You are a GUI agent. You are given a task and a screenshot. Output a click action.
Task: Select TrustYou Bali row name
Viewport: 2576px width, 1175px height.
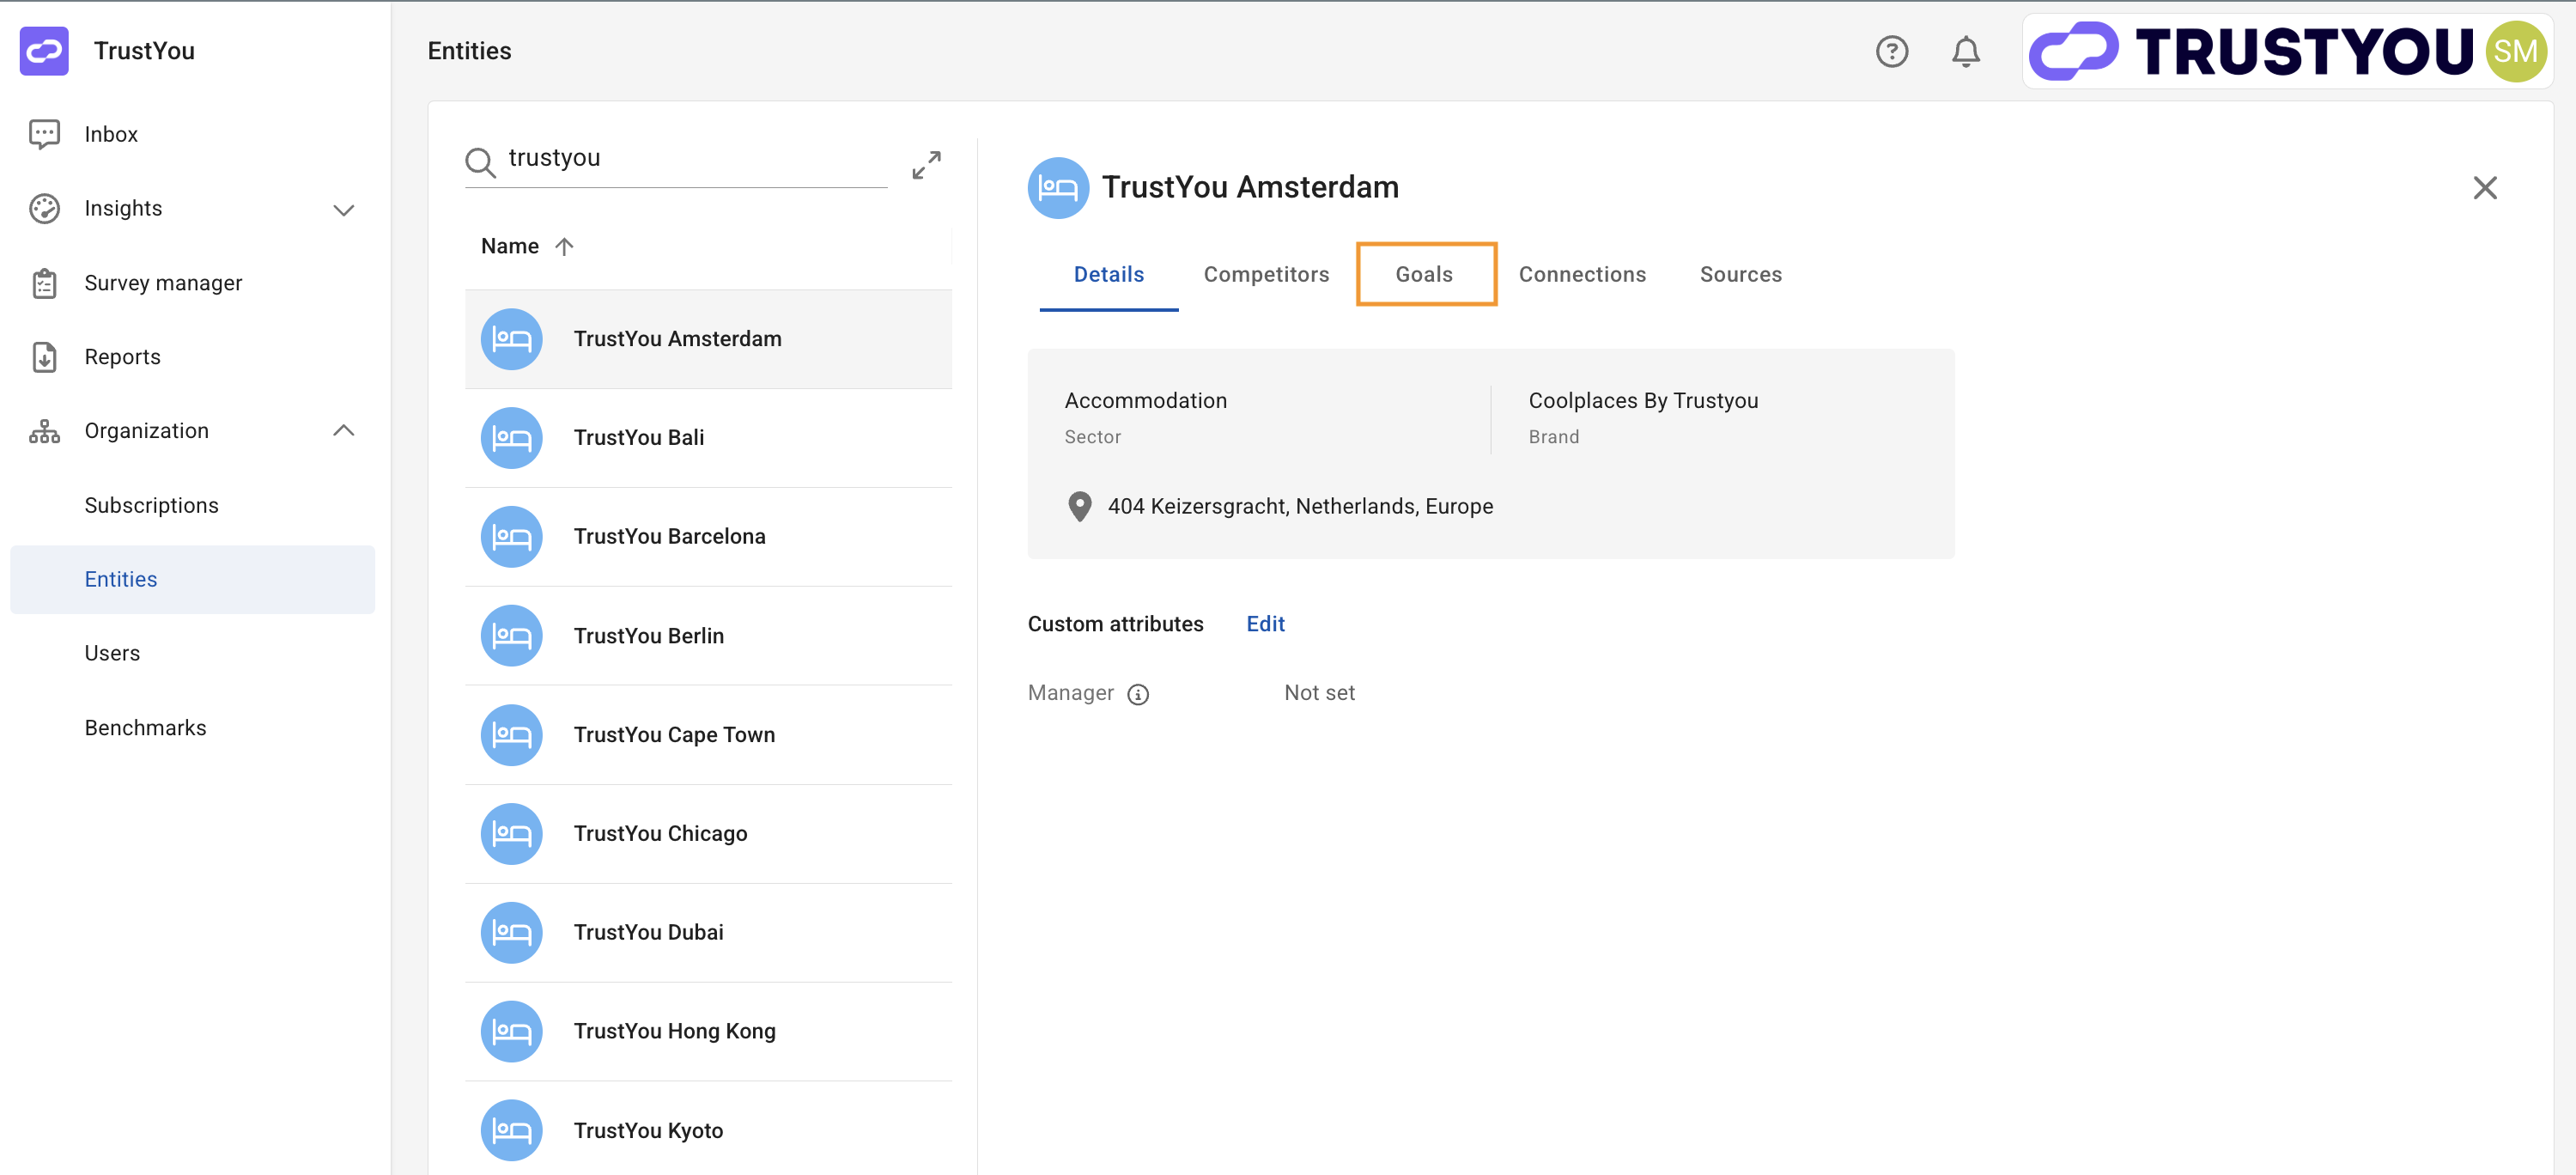pyautogui.click(x=638, y=438)
